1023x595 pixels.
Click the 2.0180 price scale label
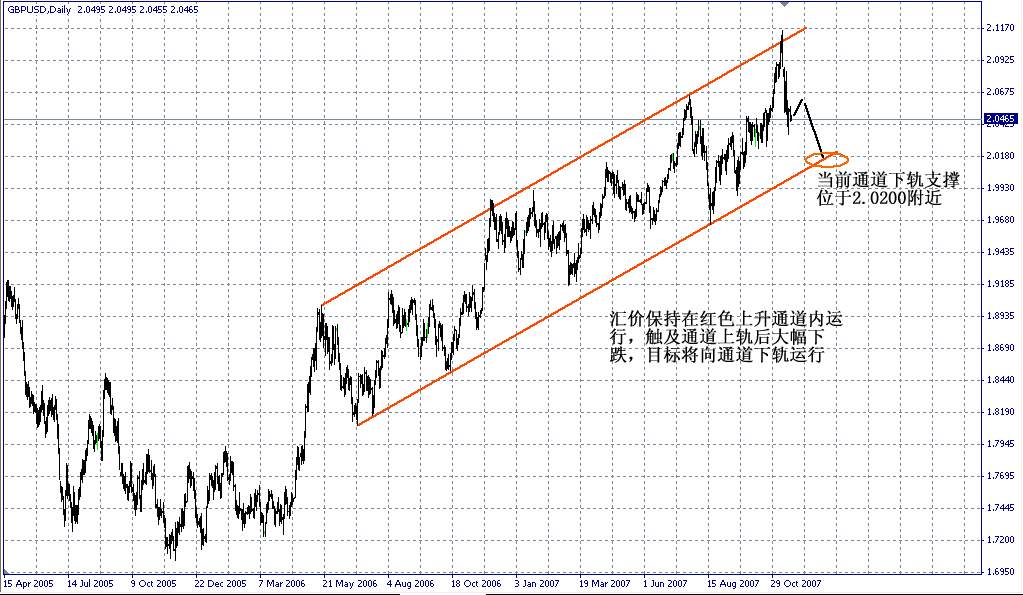point(1000,156)
